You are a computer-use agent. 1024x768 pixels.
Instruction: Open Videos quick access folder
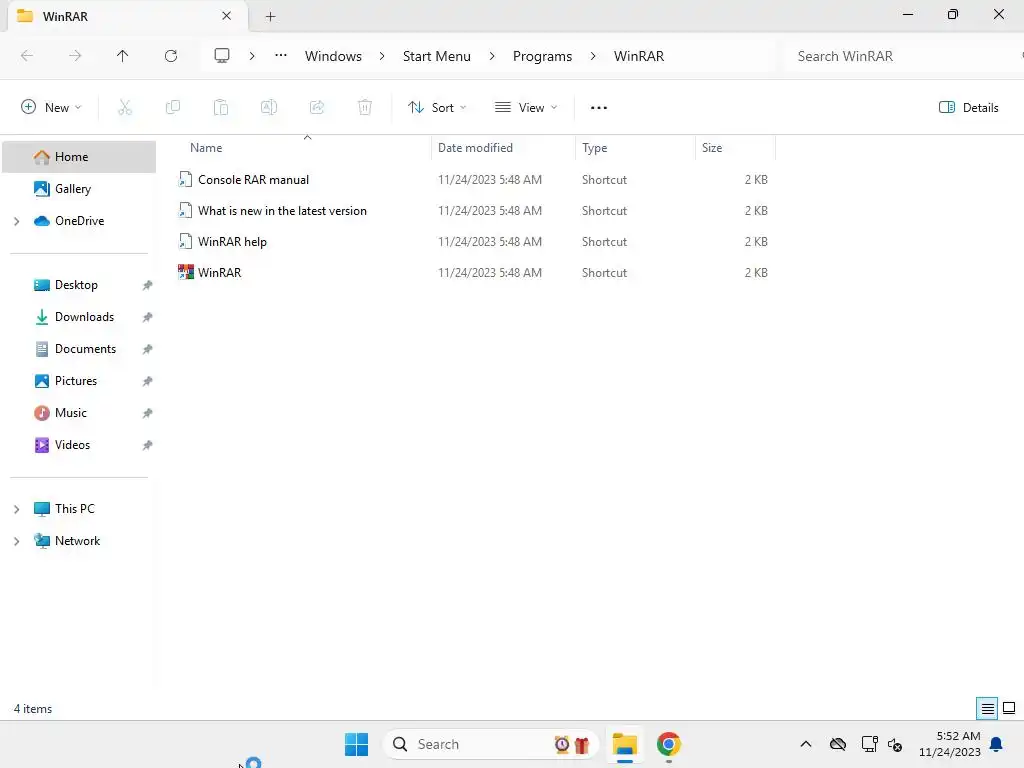(72, 445)
